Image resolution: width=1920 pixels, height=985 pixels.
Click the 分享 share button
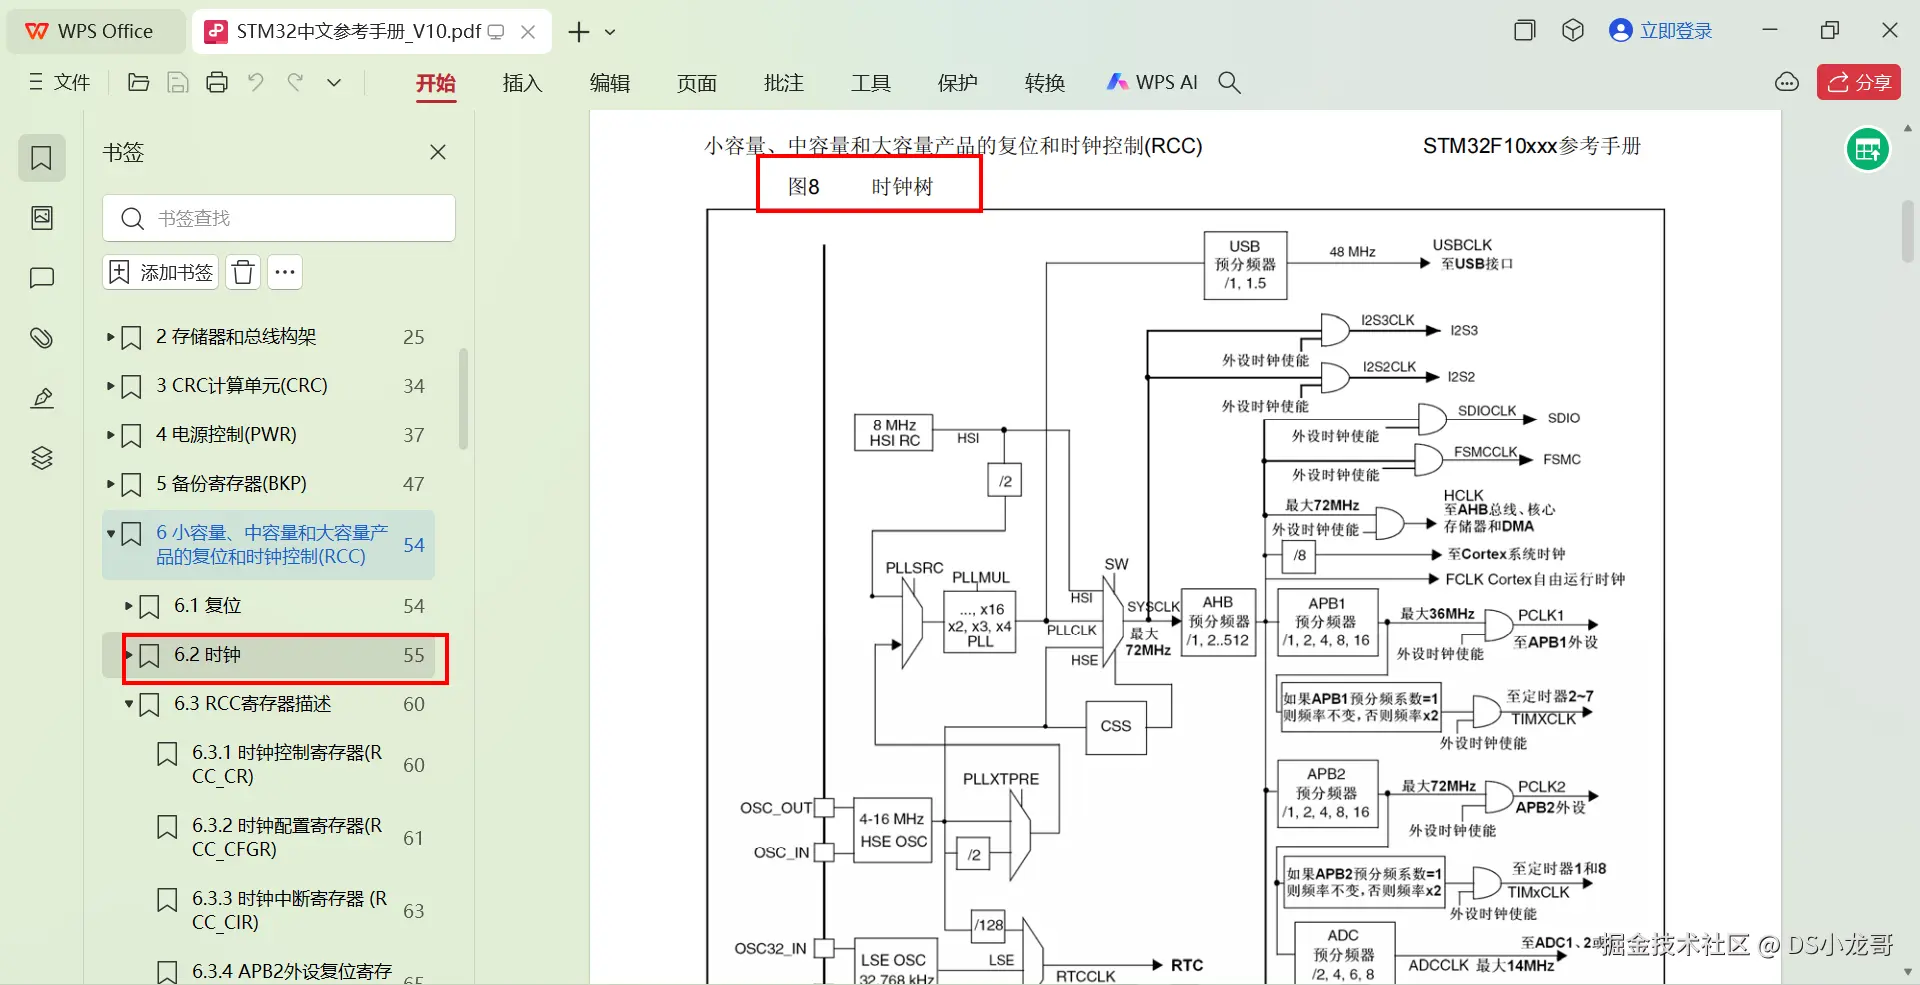pyautogui.click(x=1859, y=82)
